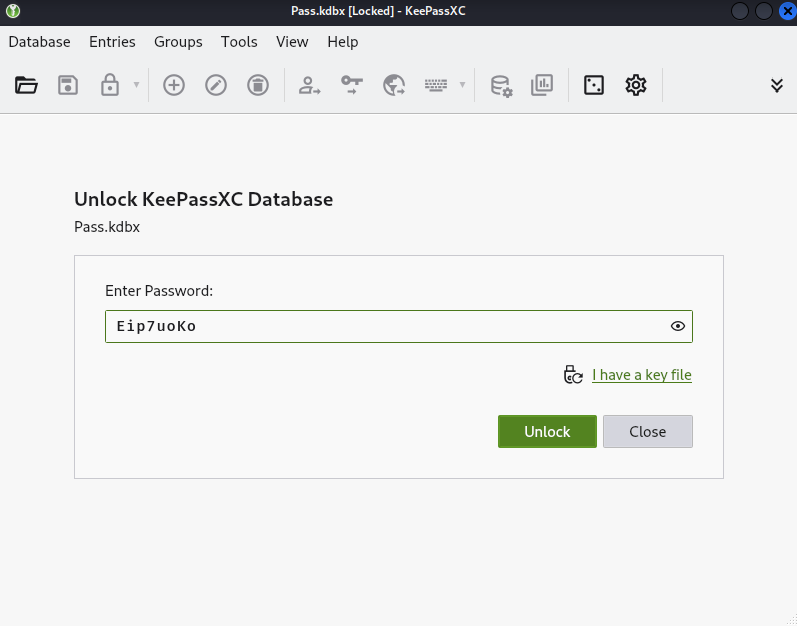Click the Open Database folder icon
Image resolution: width=797 pixels, height=626 pixels.
[x=26, y=85]
